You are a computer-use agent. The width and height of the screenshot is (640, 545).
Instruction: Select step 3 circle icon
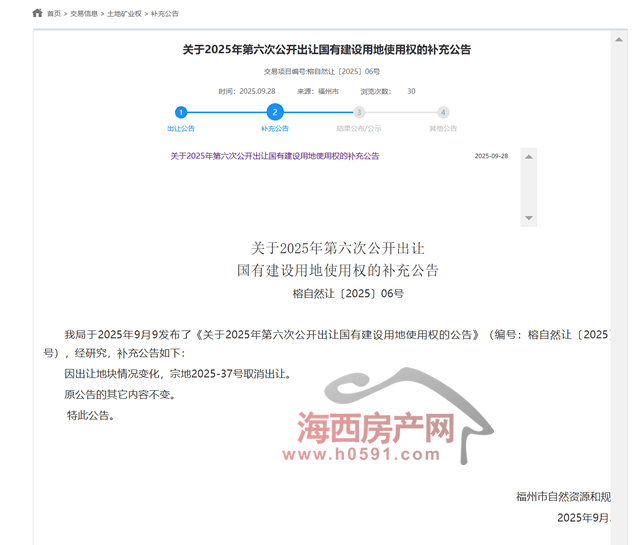pos(359,113)
